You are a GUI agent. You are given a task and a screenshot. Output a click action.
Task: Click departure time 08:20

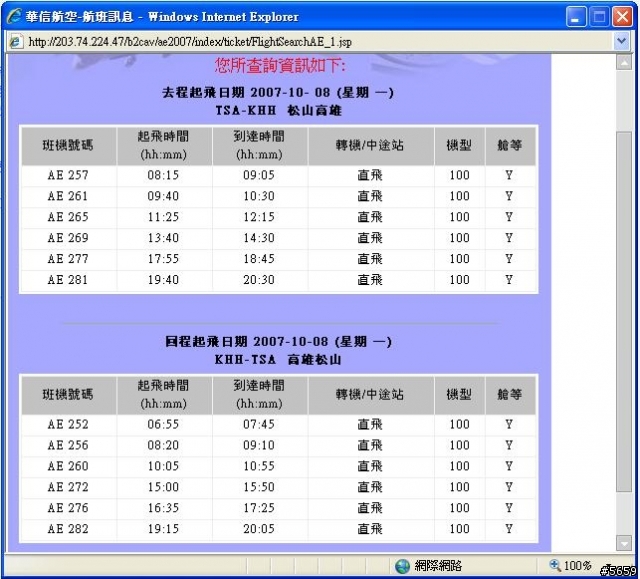163,445
